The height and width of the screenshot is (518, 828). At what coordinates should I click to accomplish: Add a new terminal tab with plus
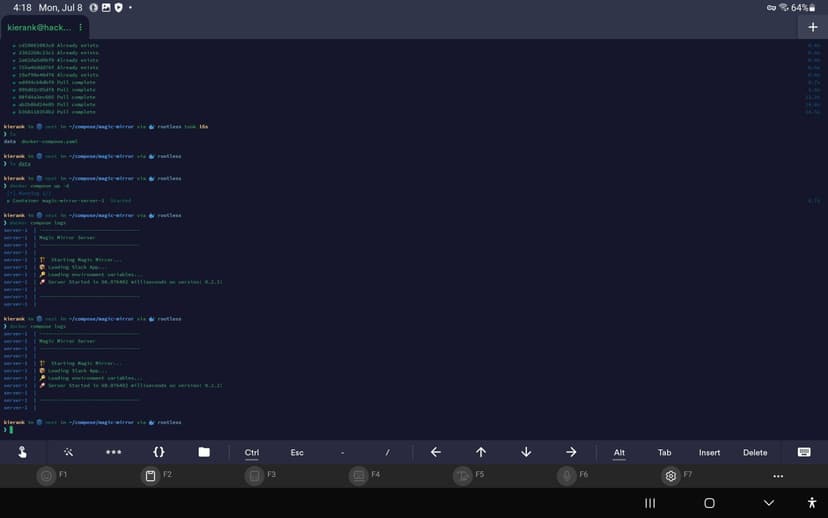pyautogui.click(x=812, y=27)
